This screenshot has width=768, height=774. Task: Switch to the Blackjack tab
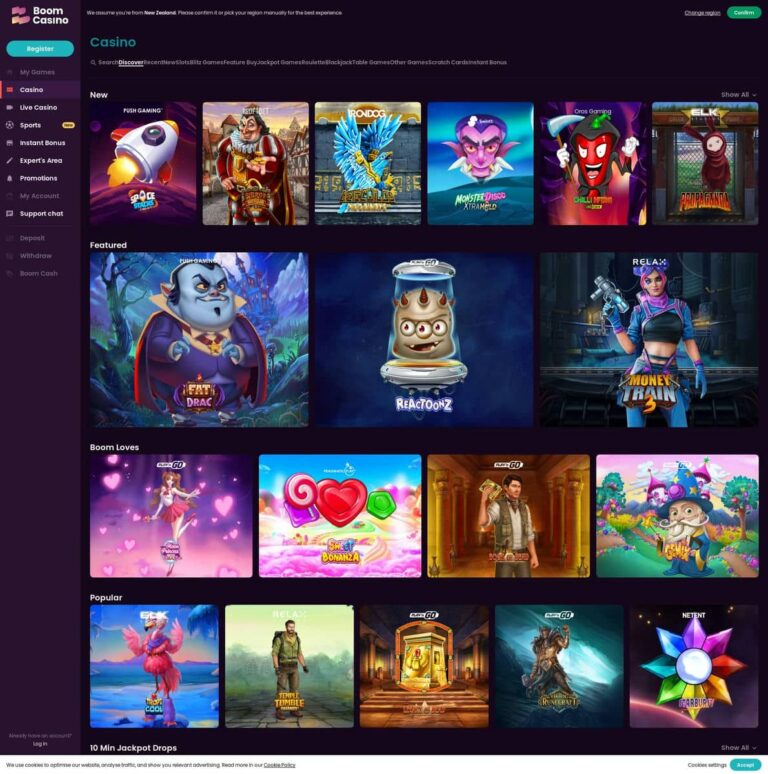339,63
